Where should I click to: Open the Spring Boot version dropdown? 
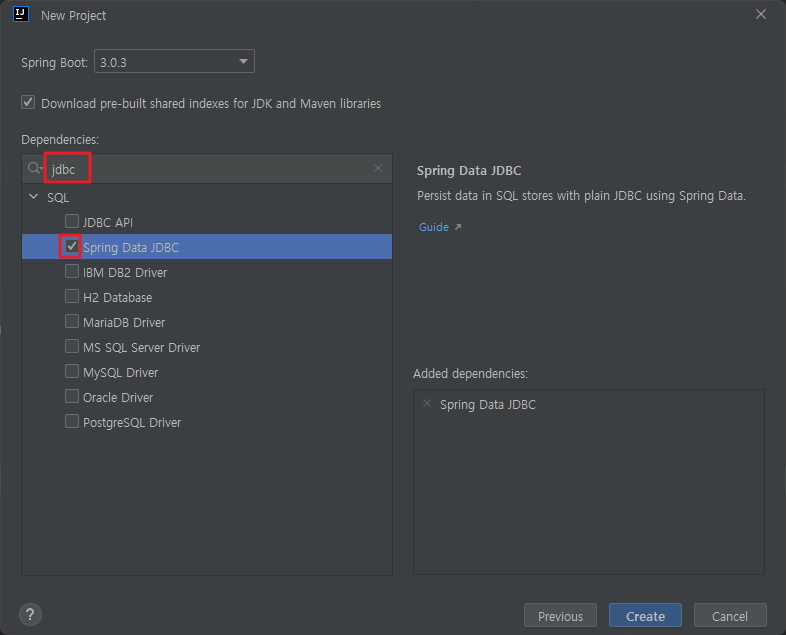(x=174, y=61)
